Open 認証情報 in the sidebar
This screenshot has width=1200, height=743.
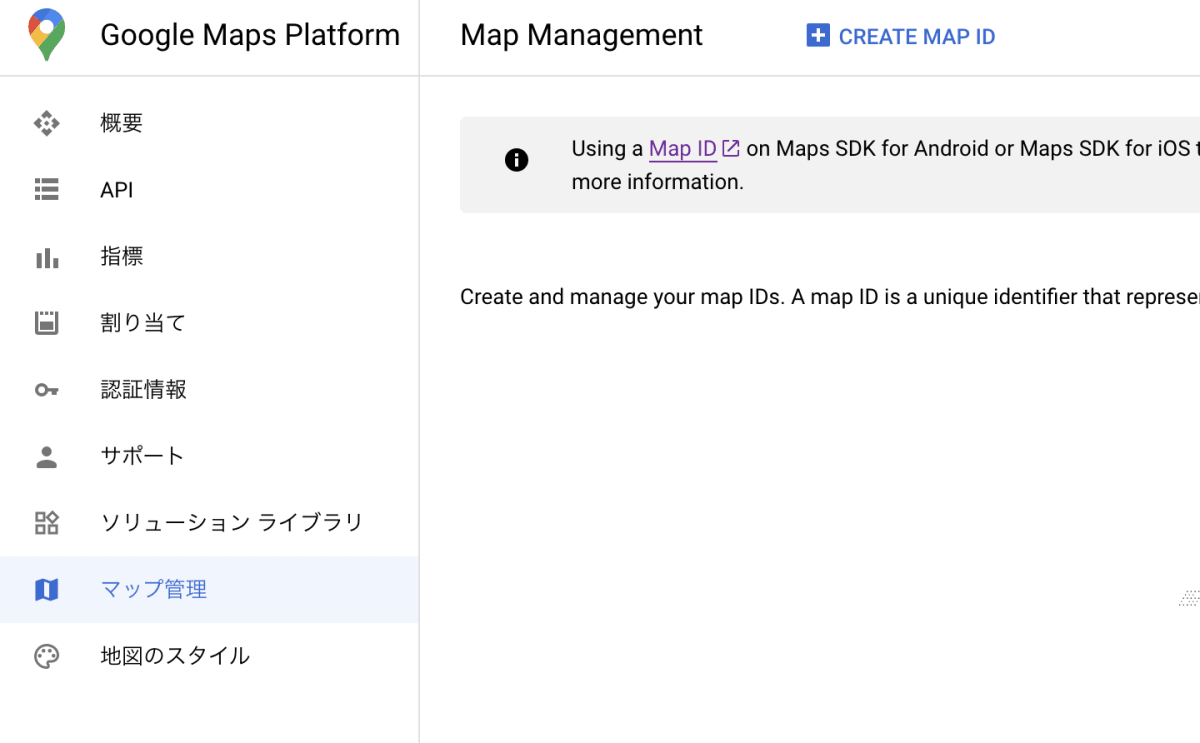[x=209, y=390]
